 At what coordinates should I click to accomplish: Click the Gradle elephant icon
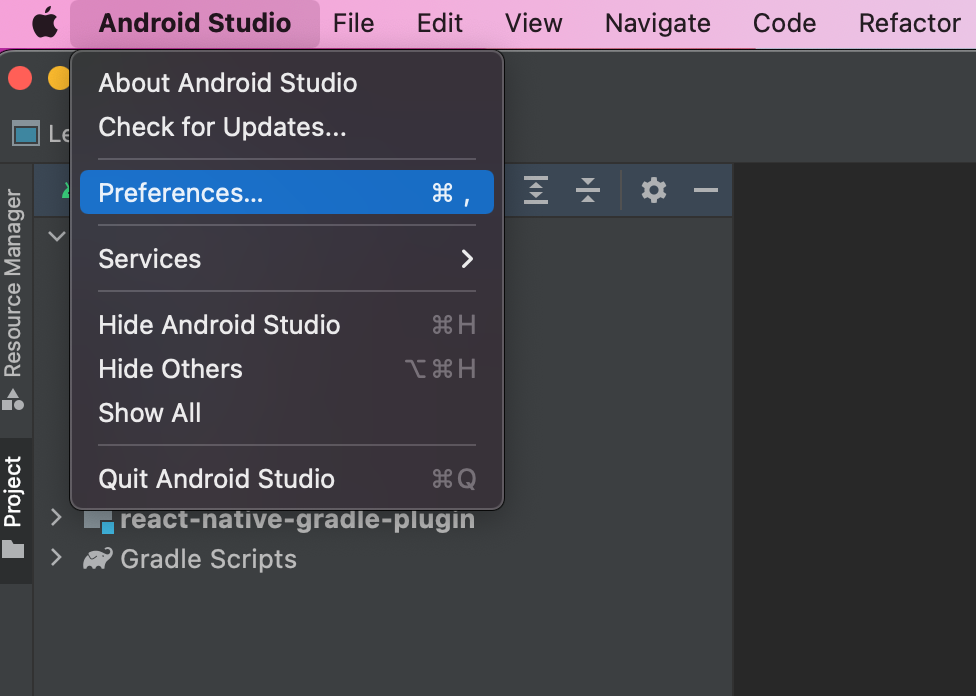tap(98, 559)
